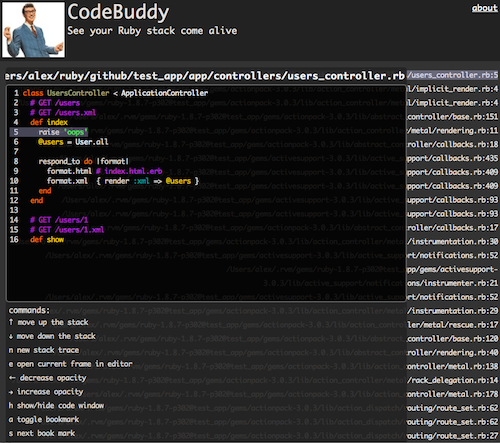Click the 'toggle bookmark' command
The image size is (500, 443).
tap(44, 419)
